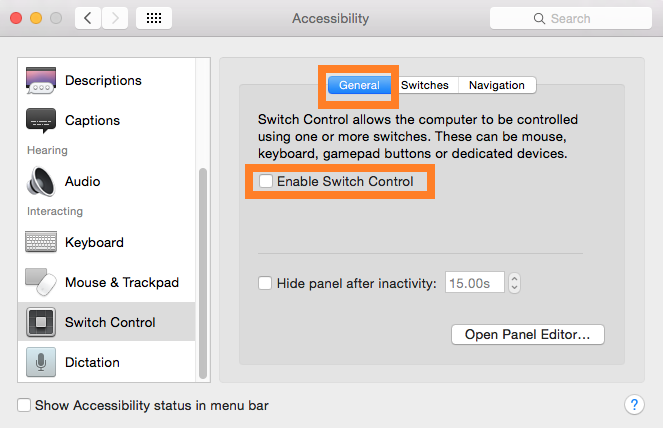Go back with the left chevron button
The image size is (663, 428).
pyautogui.click(x=89, y=18)
